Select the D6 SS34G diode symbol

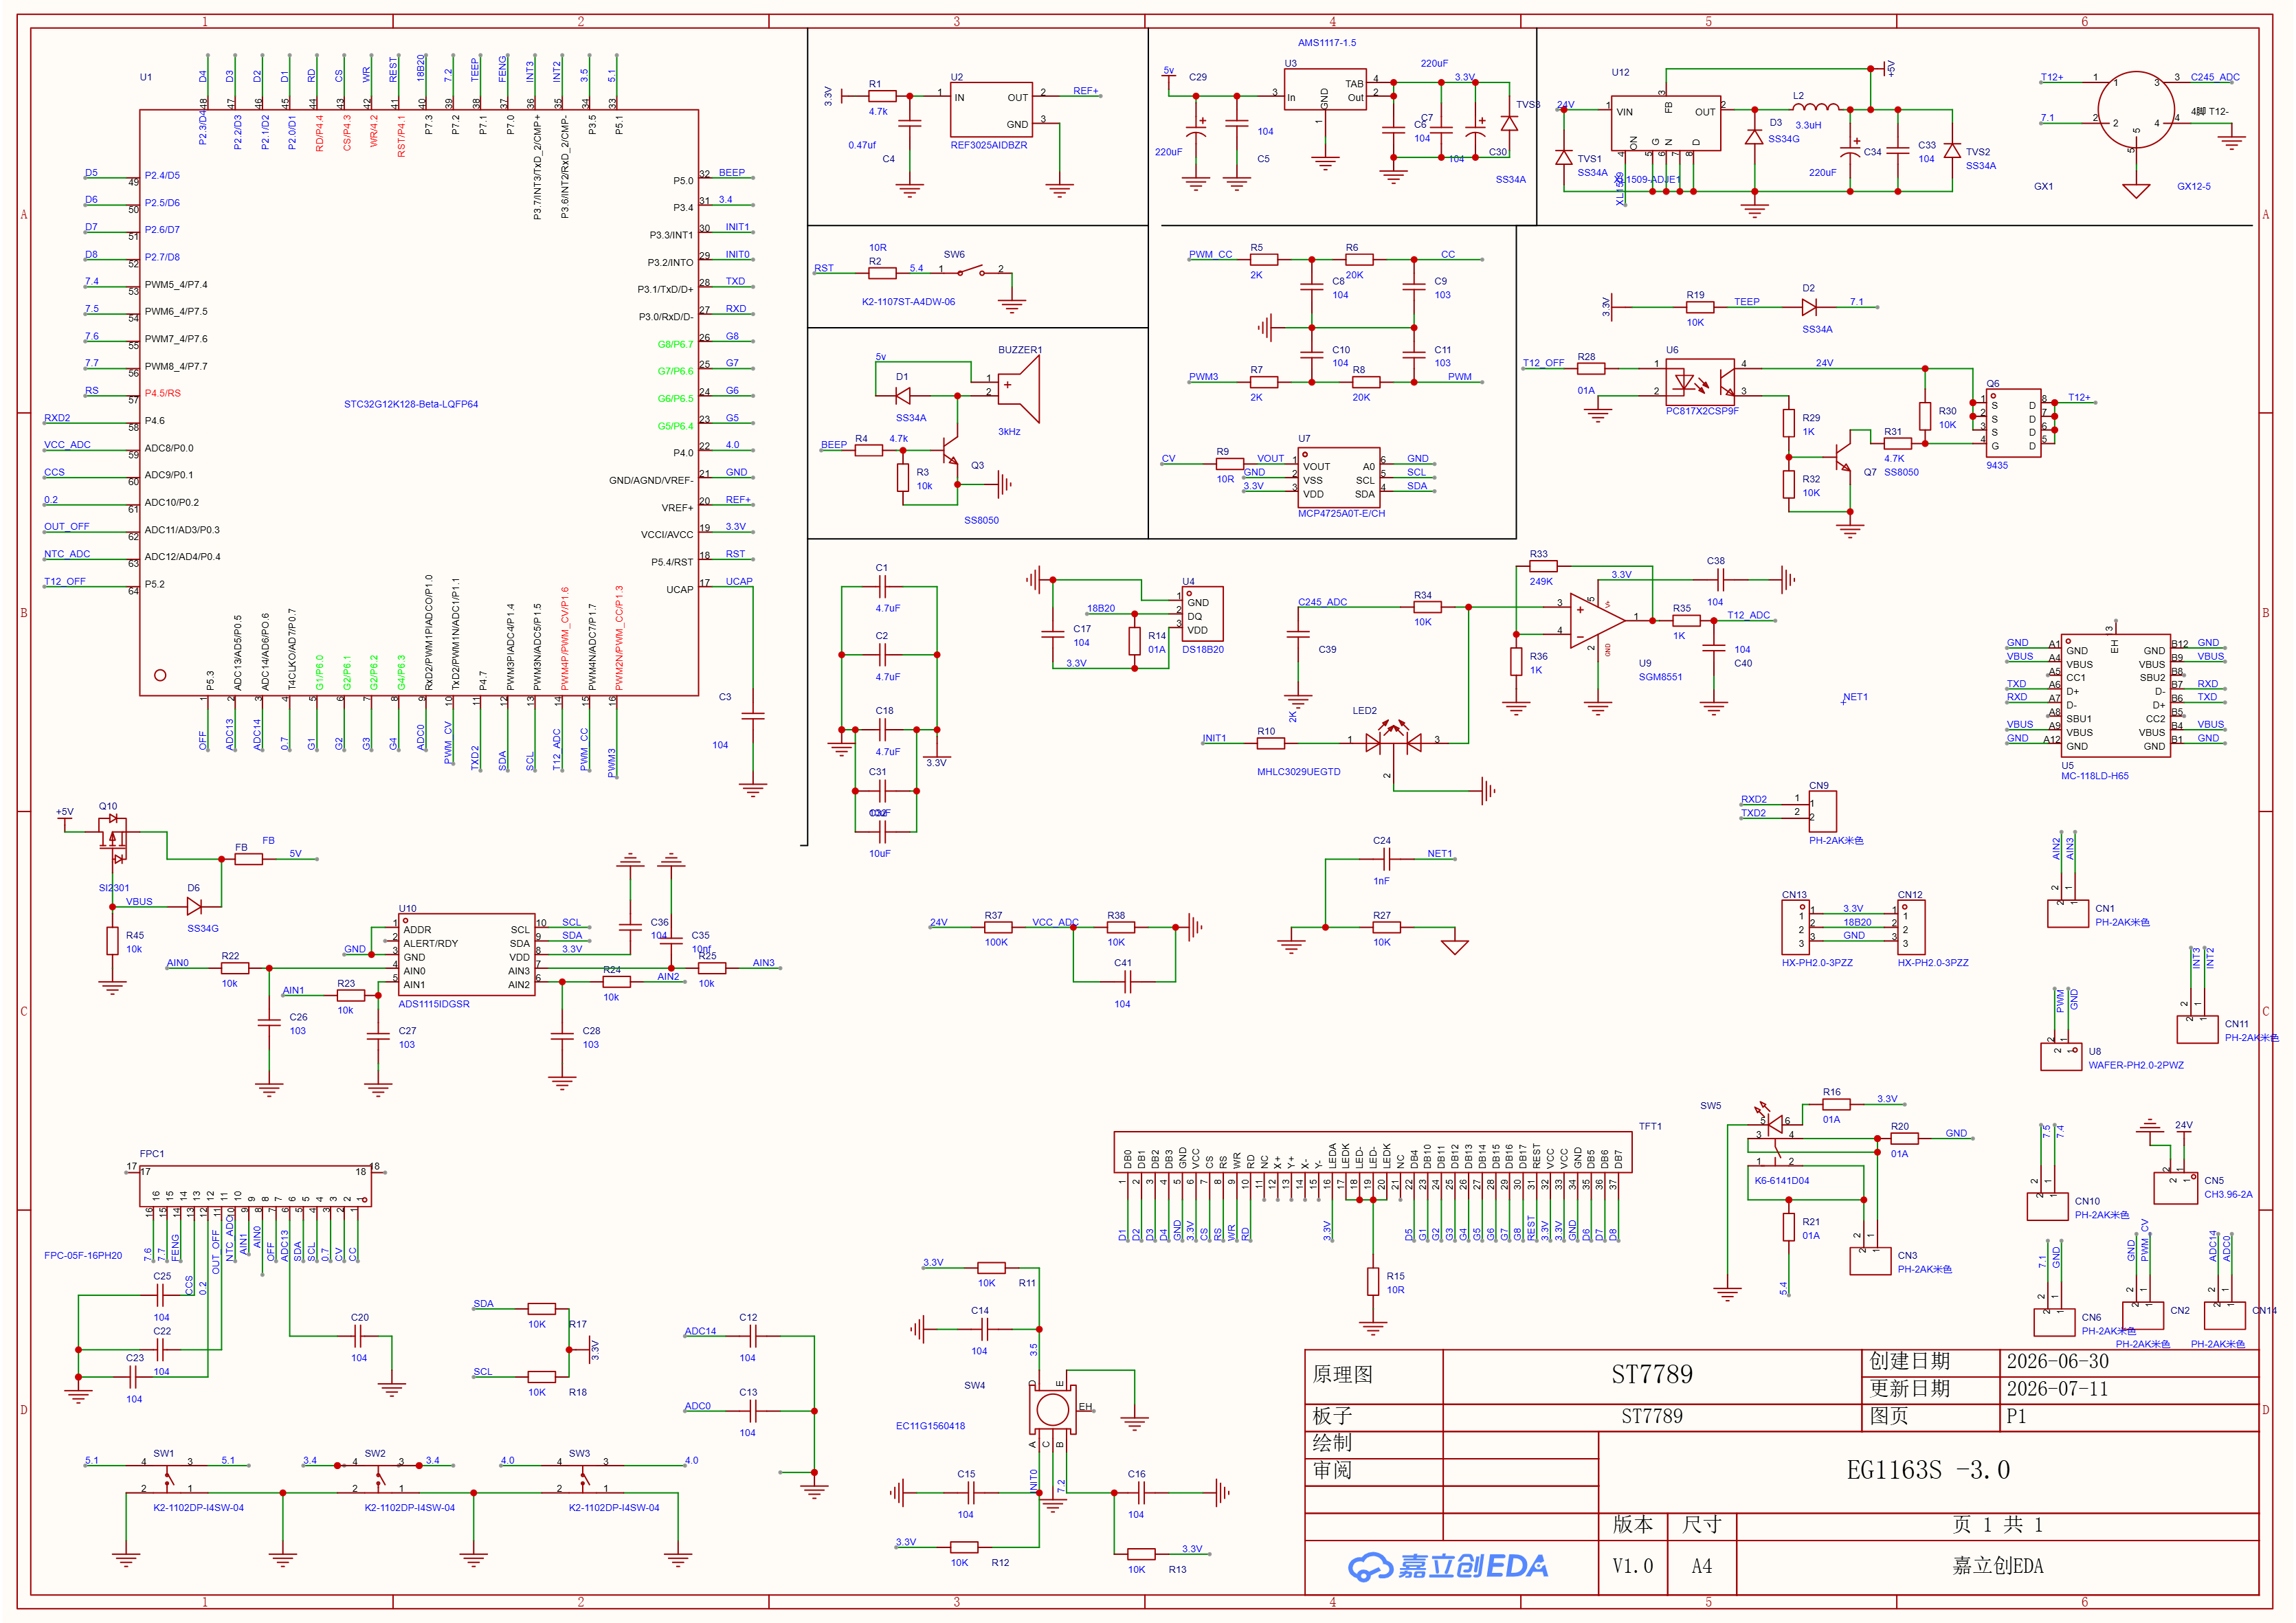pos(195,906)
